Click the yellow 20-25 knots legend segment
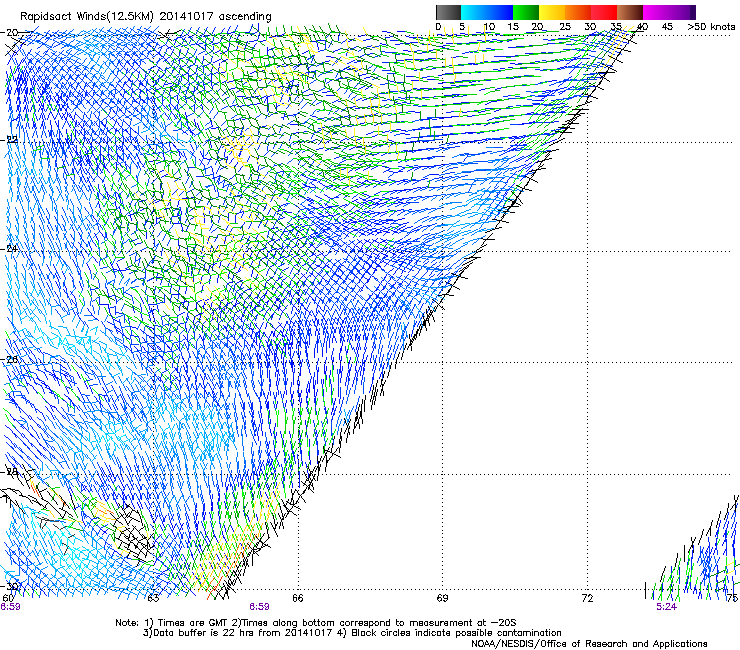 click(552, 12)
